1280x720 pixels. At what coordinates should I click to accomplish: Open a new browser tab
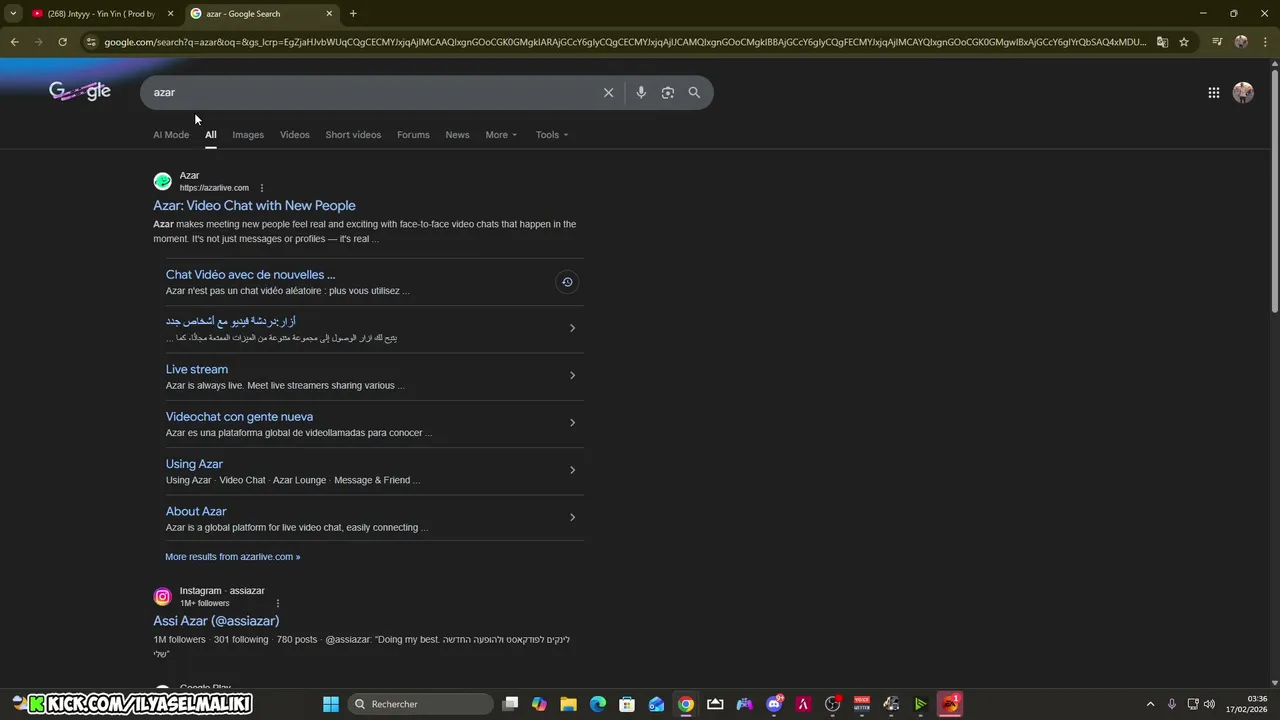click(353, 13)
